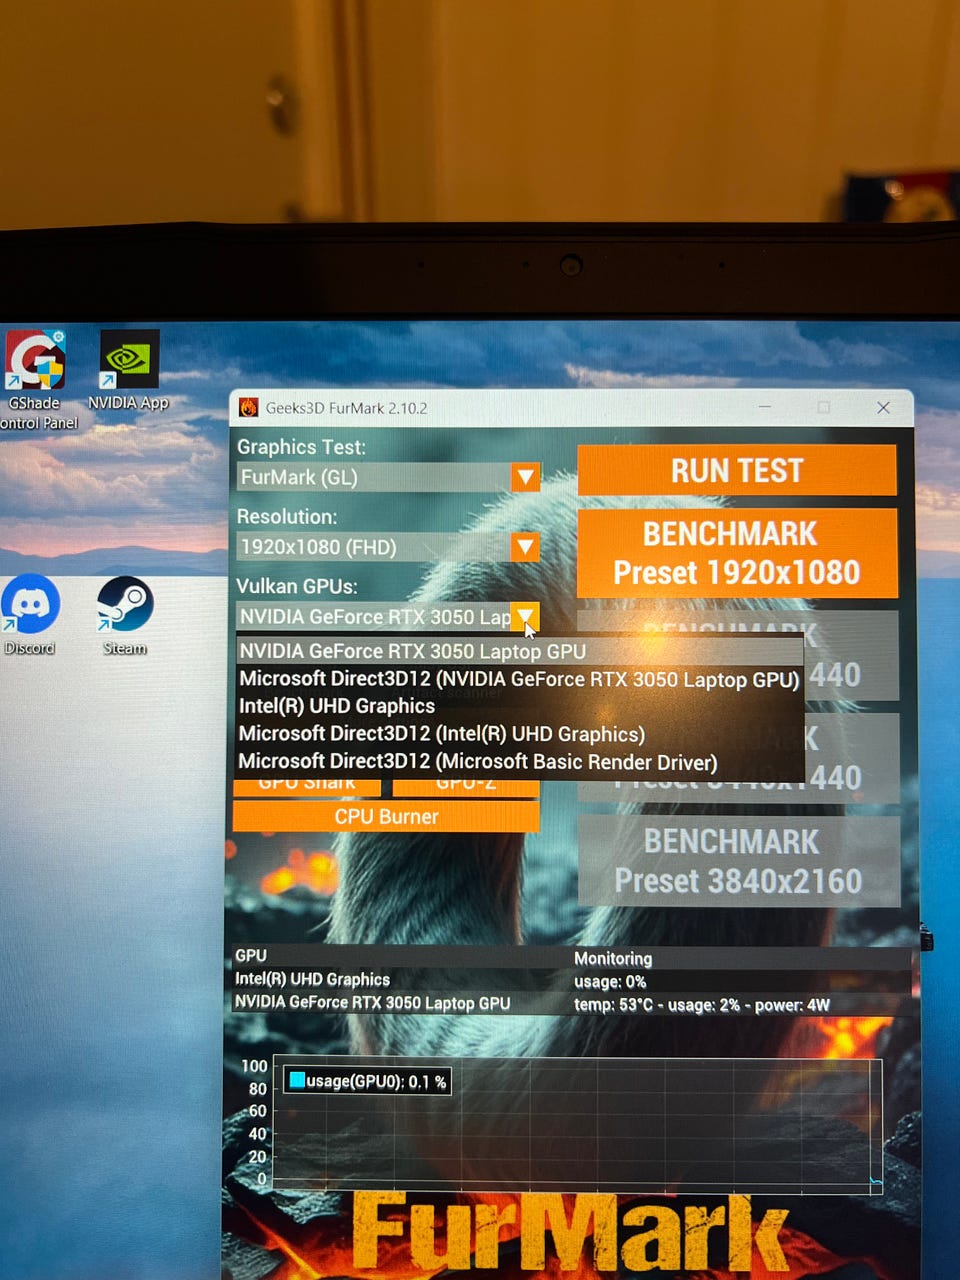Click the usage(GPU0) legend in graph
Image resolution: width=960 pixels, height=1280 pixels.
tap(367, 1081)
